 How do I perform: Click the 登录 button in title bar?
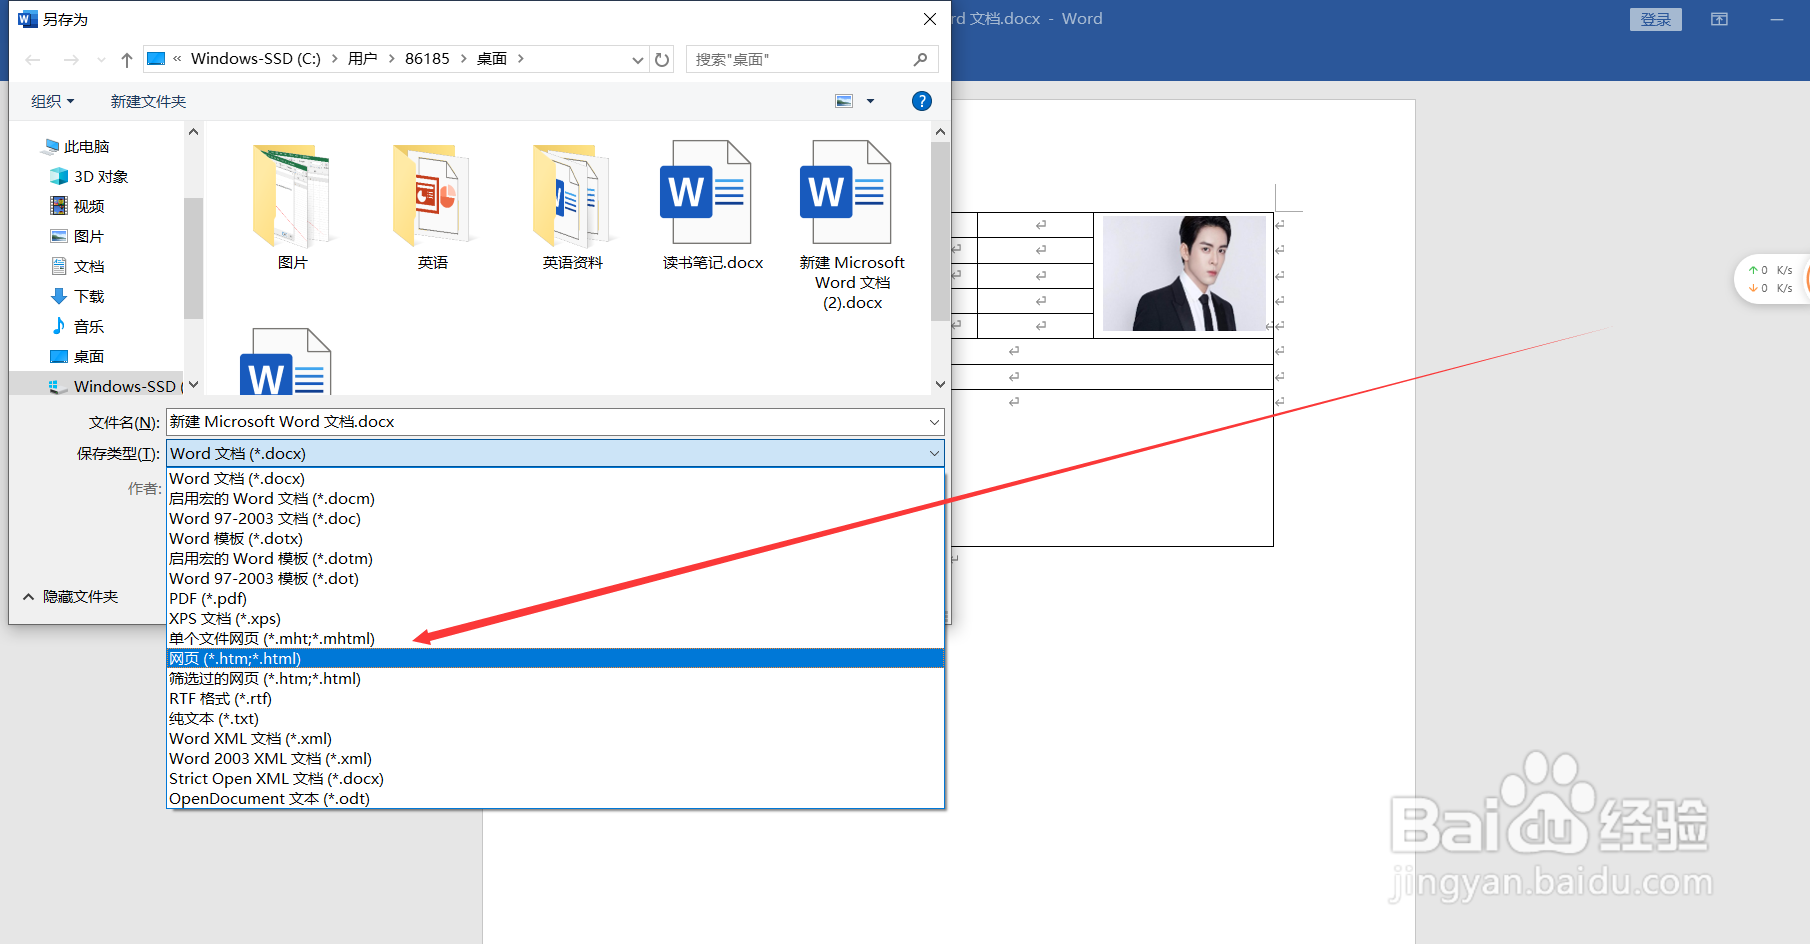1655,18
